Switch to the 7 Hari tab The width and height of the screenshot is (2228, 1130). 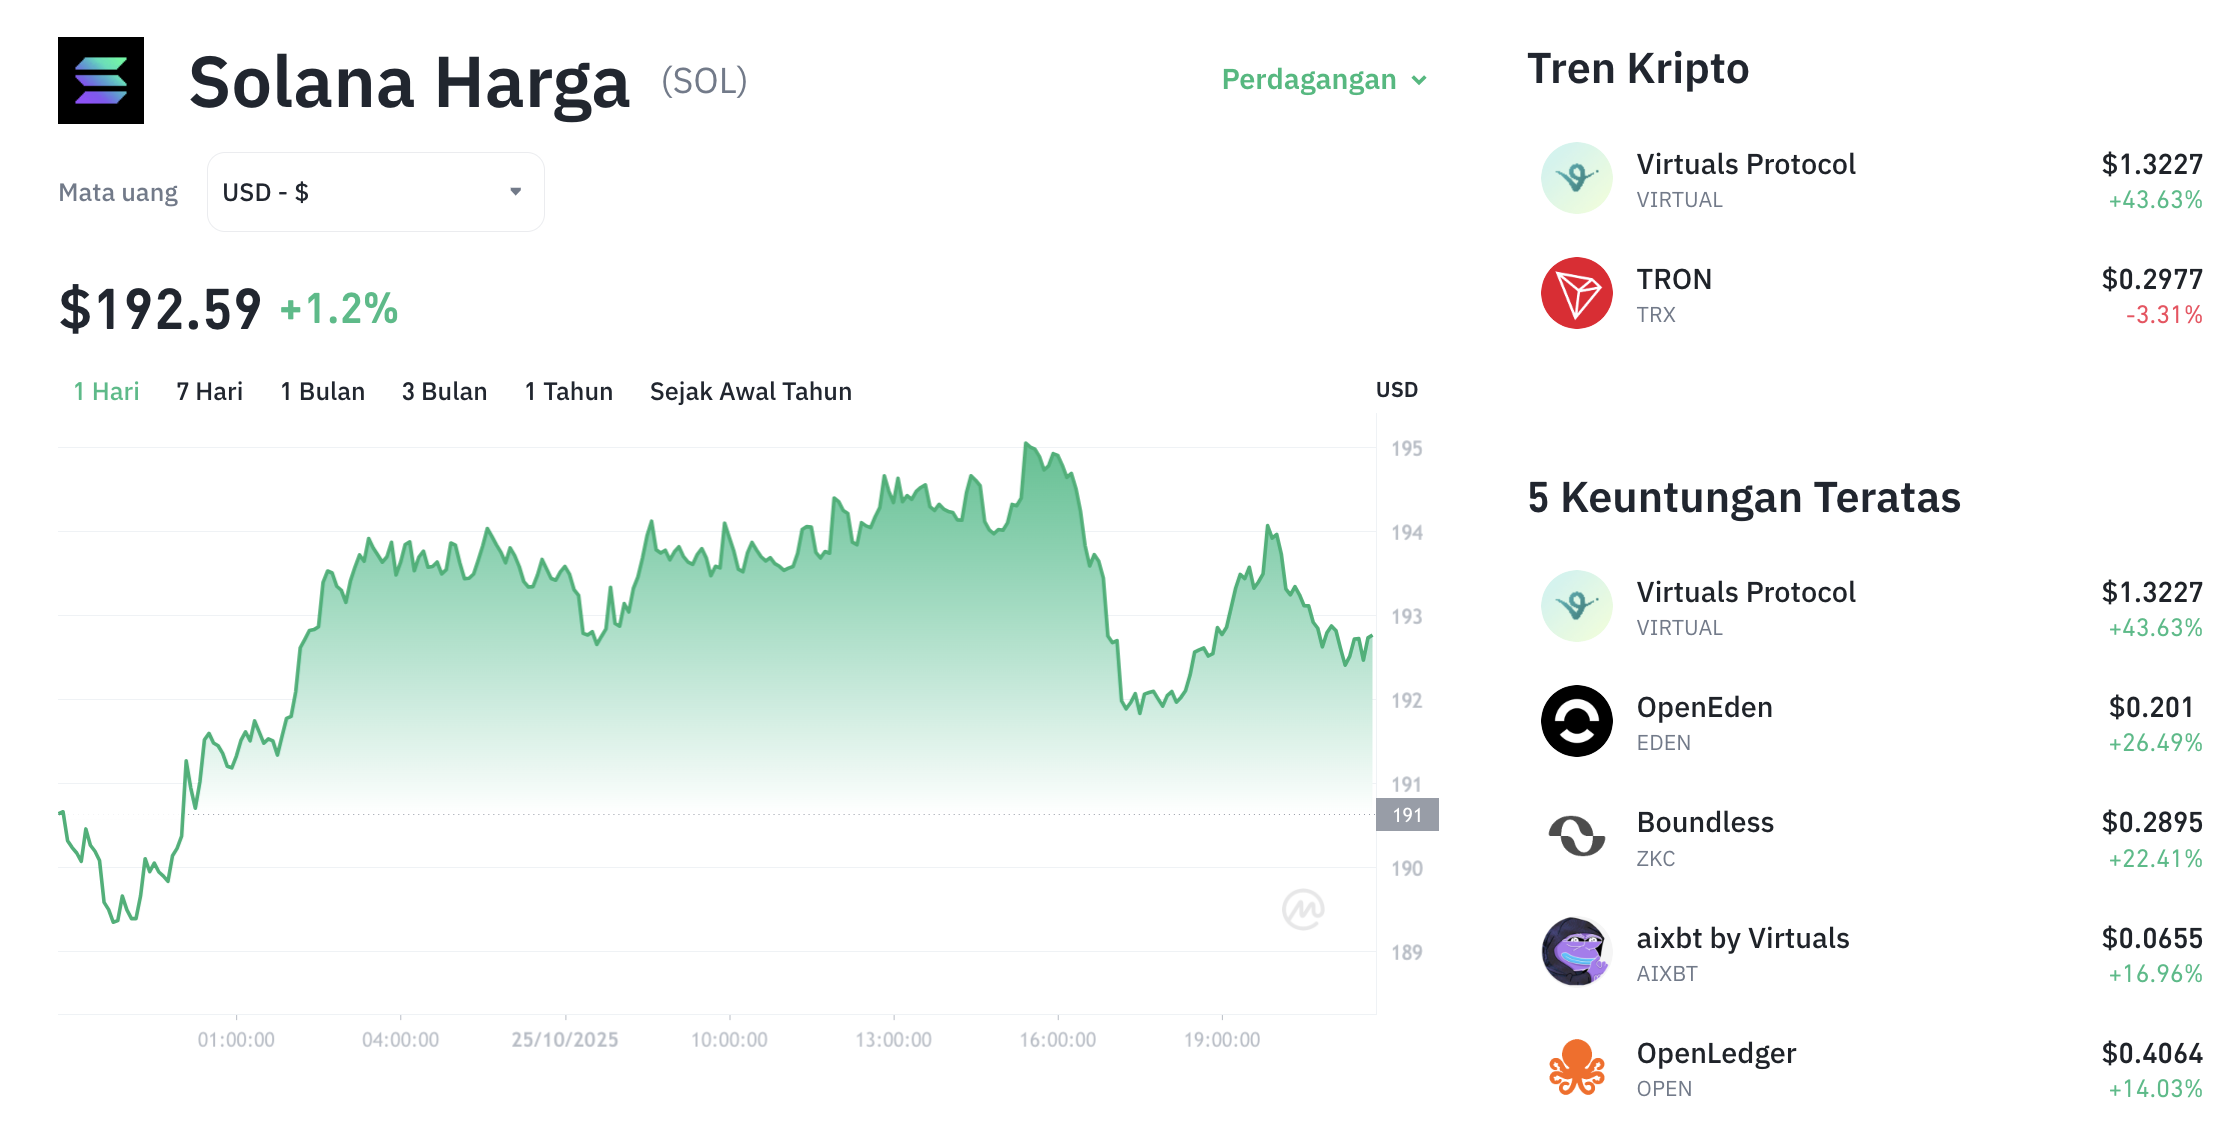[x=209, y=392]
